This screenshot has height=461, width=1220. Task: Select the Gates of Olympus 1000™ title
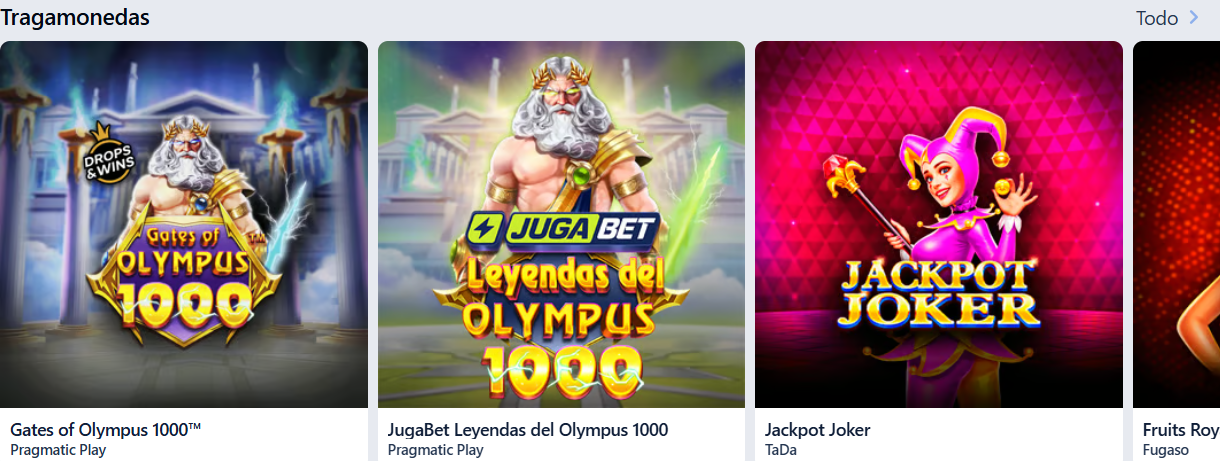pyautogui.click(x=106, y=430)
